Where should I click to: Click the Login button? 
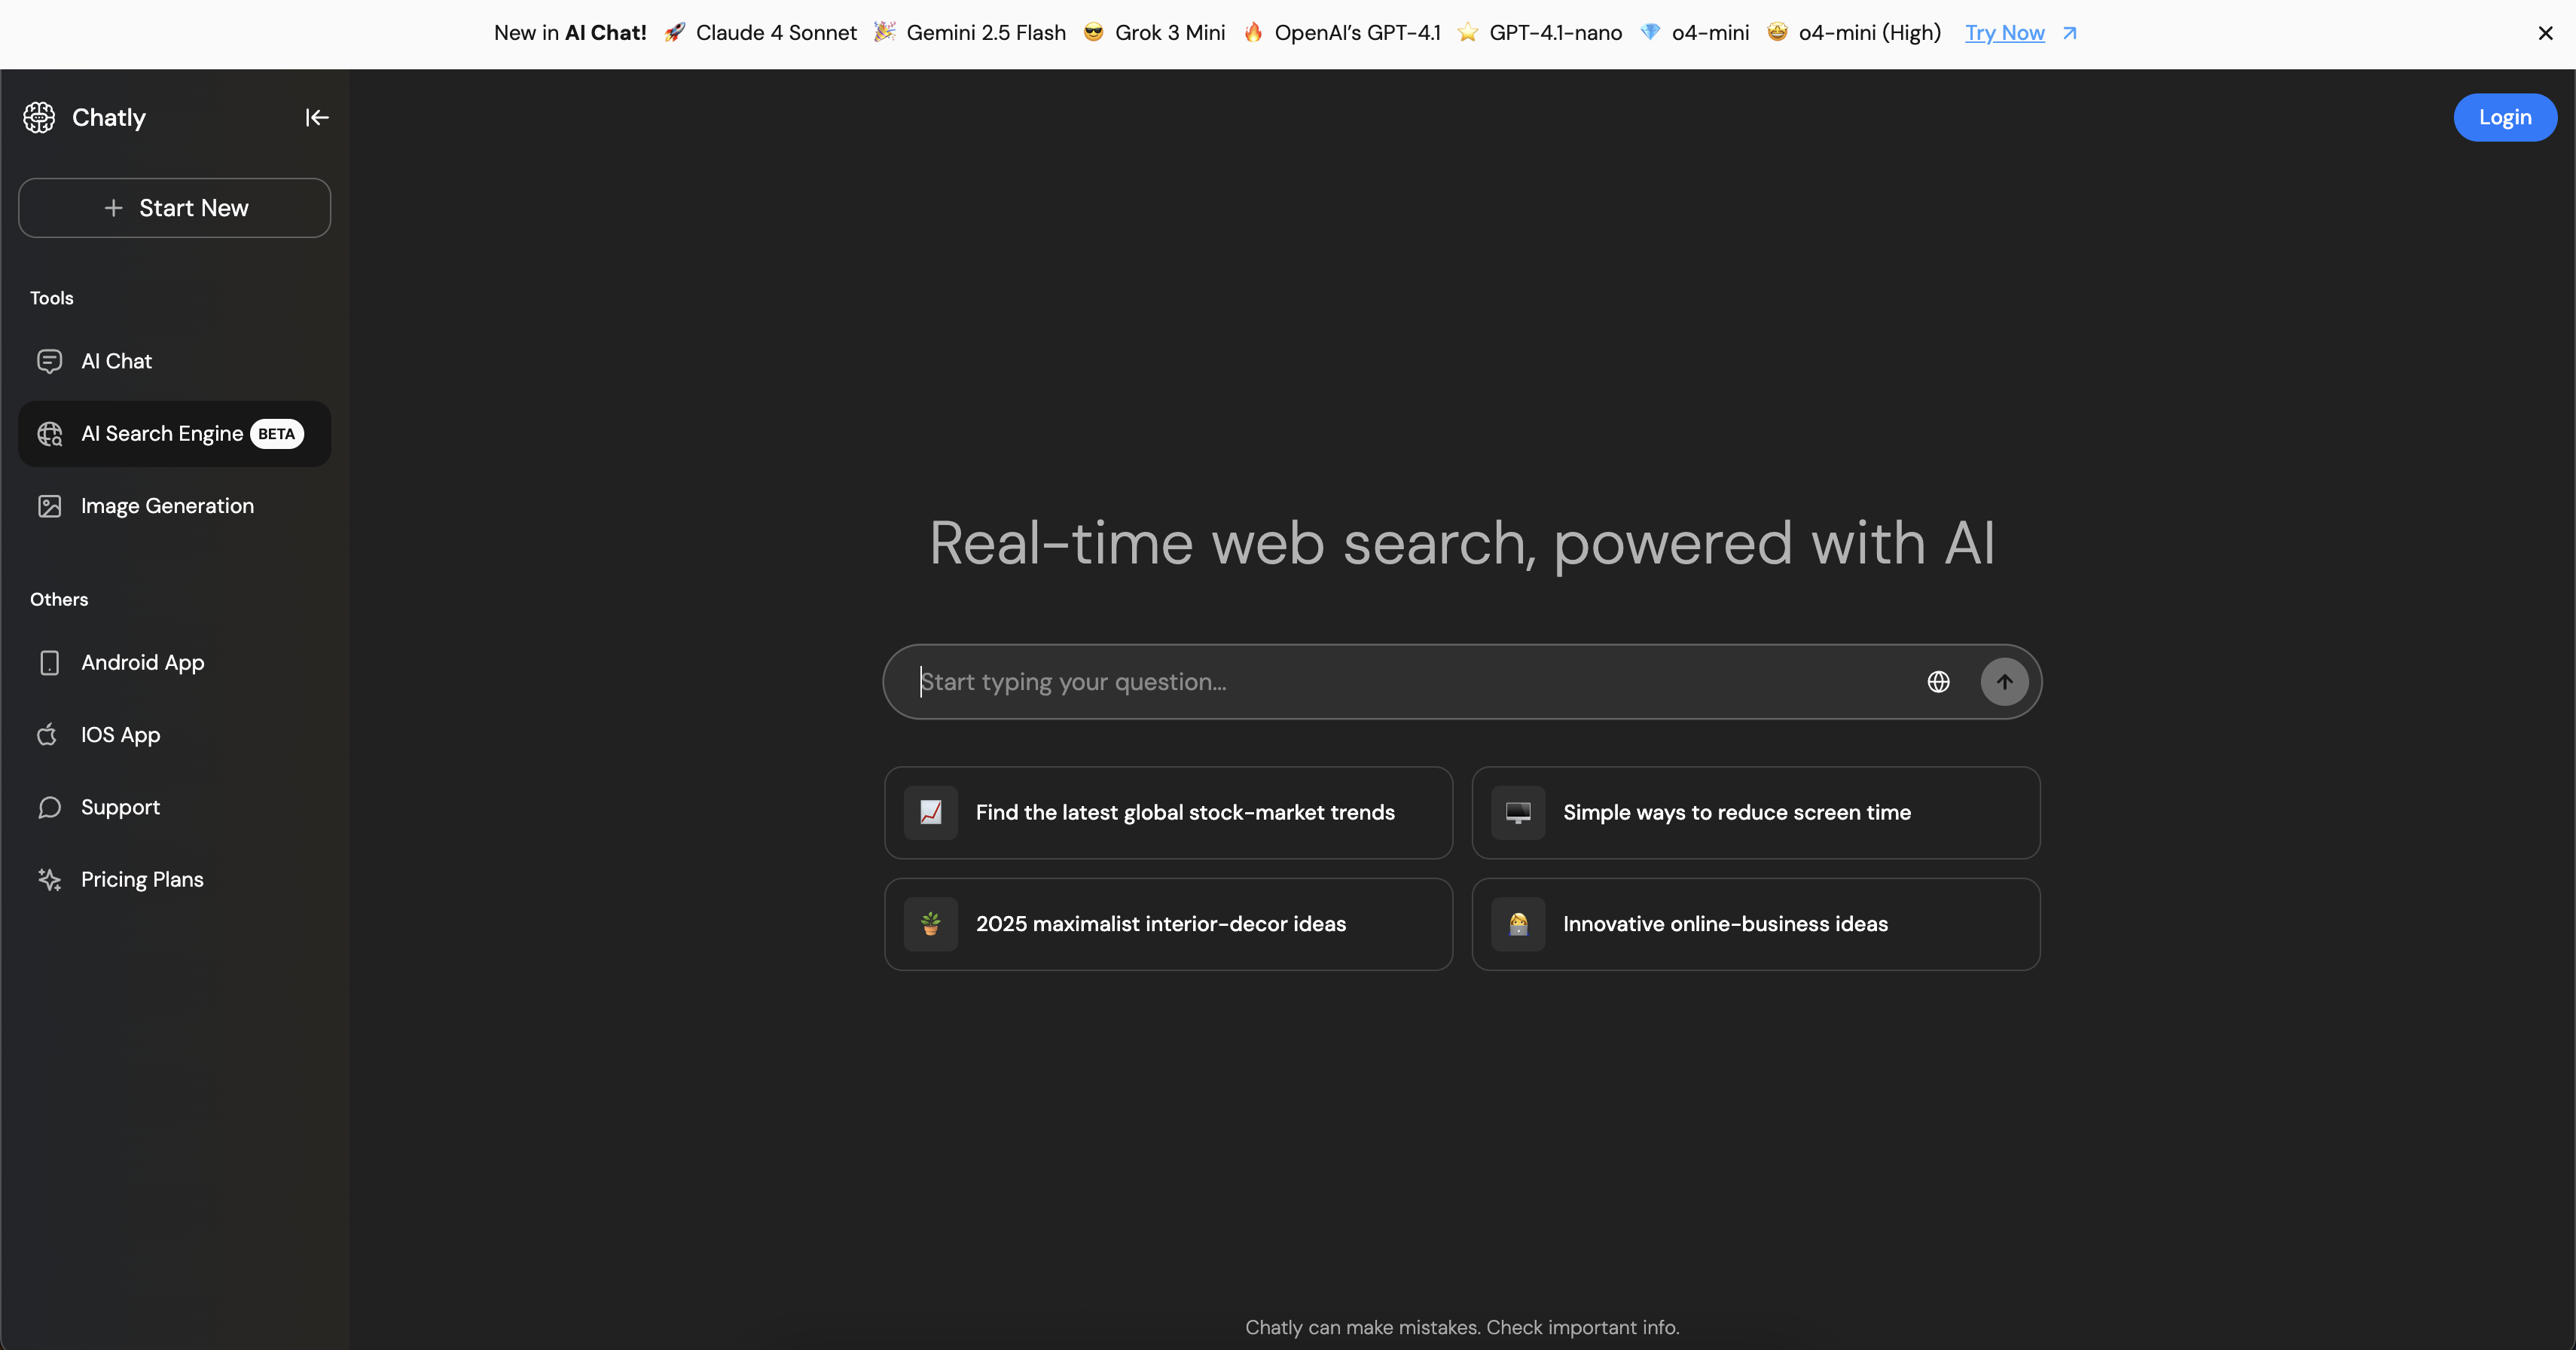pos(2504,117)
